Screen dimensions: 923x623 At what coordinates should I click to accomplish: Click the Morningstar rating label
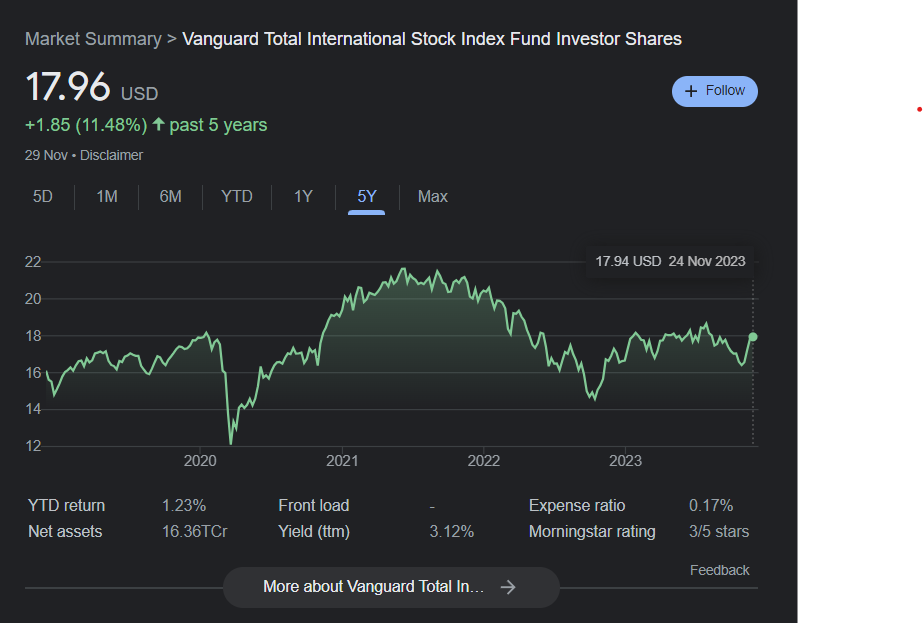(592, 531)
